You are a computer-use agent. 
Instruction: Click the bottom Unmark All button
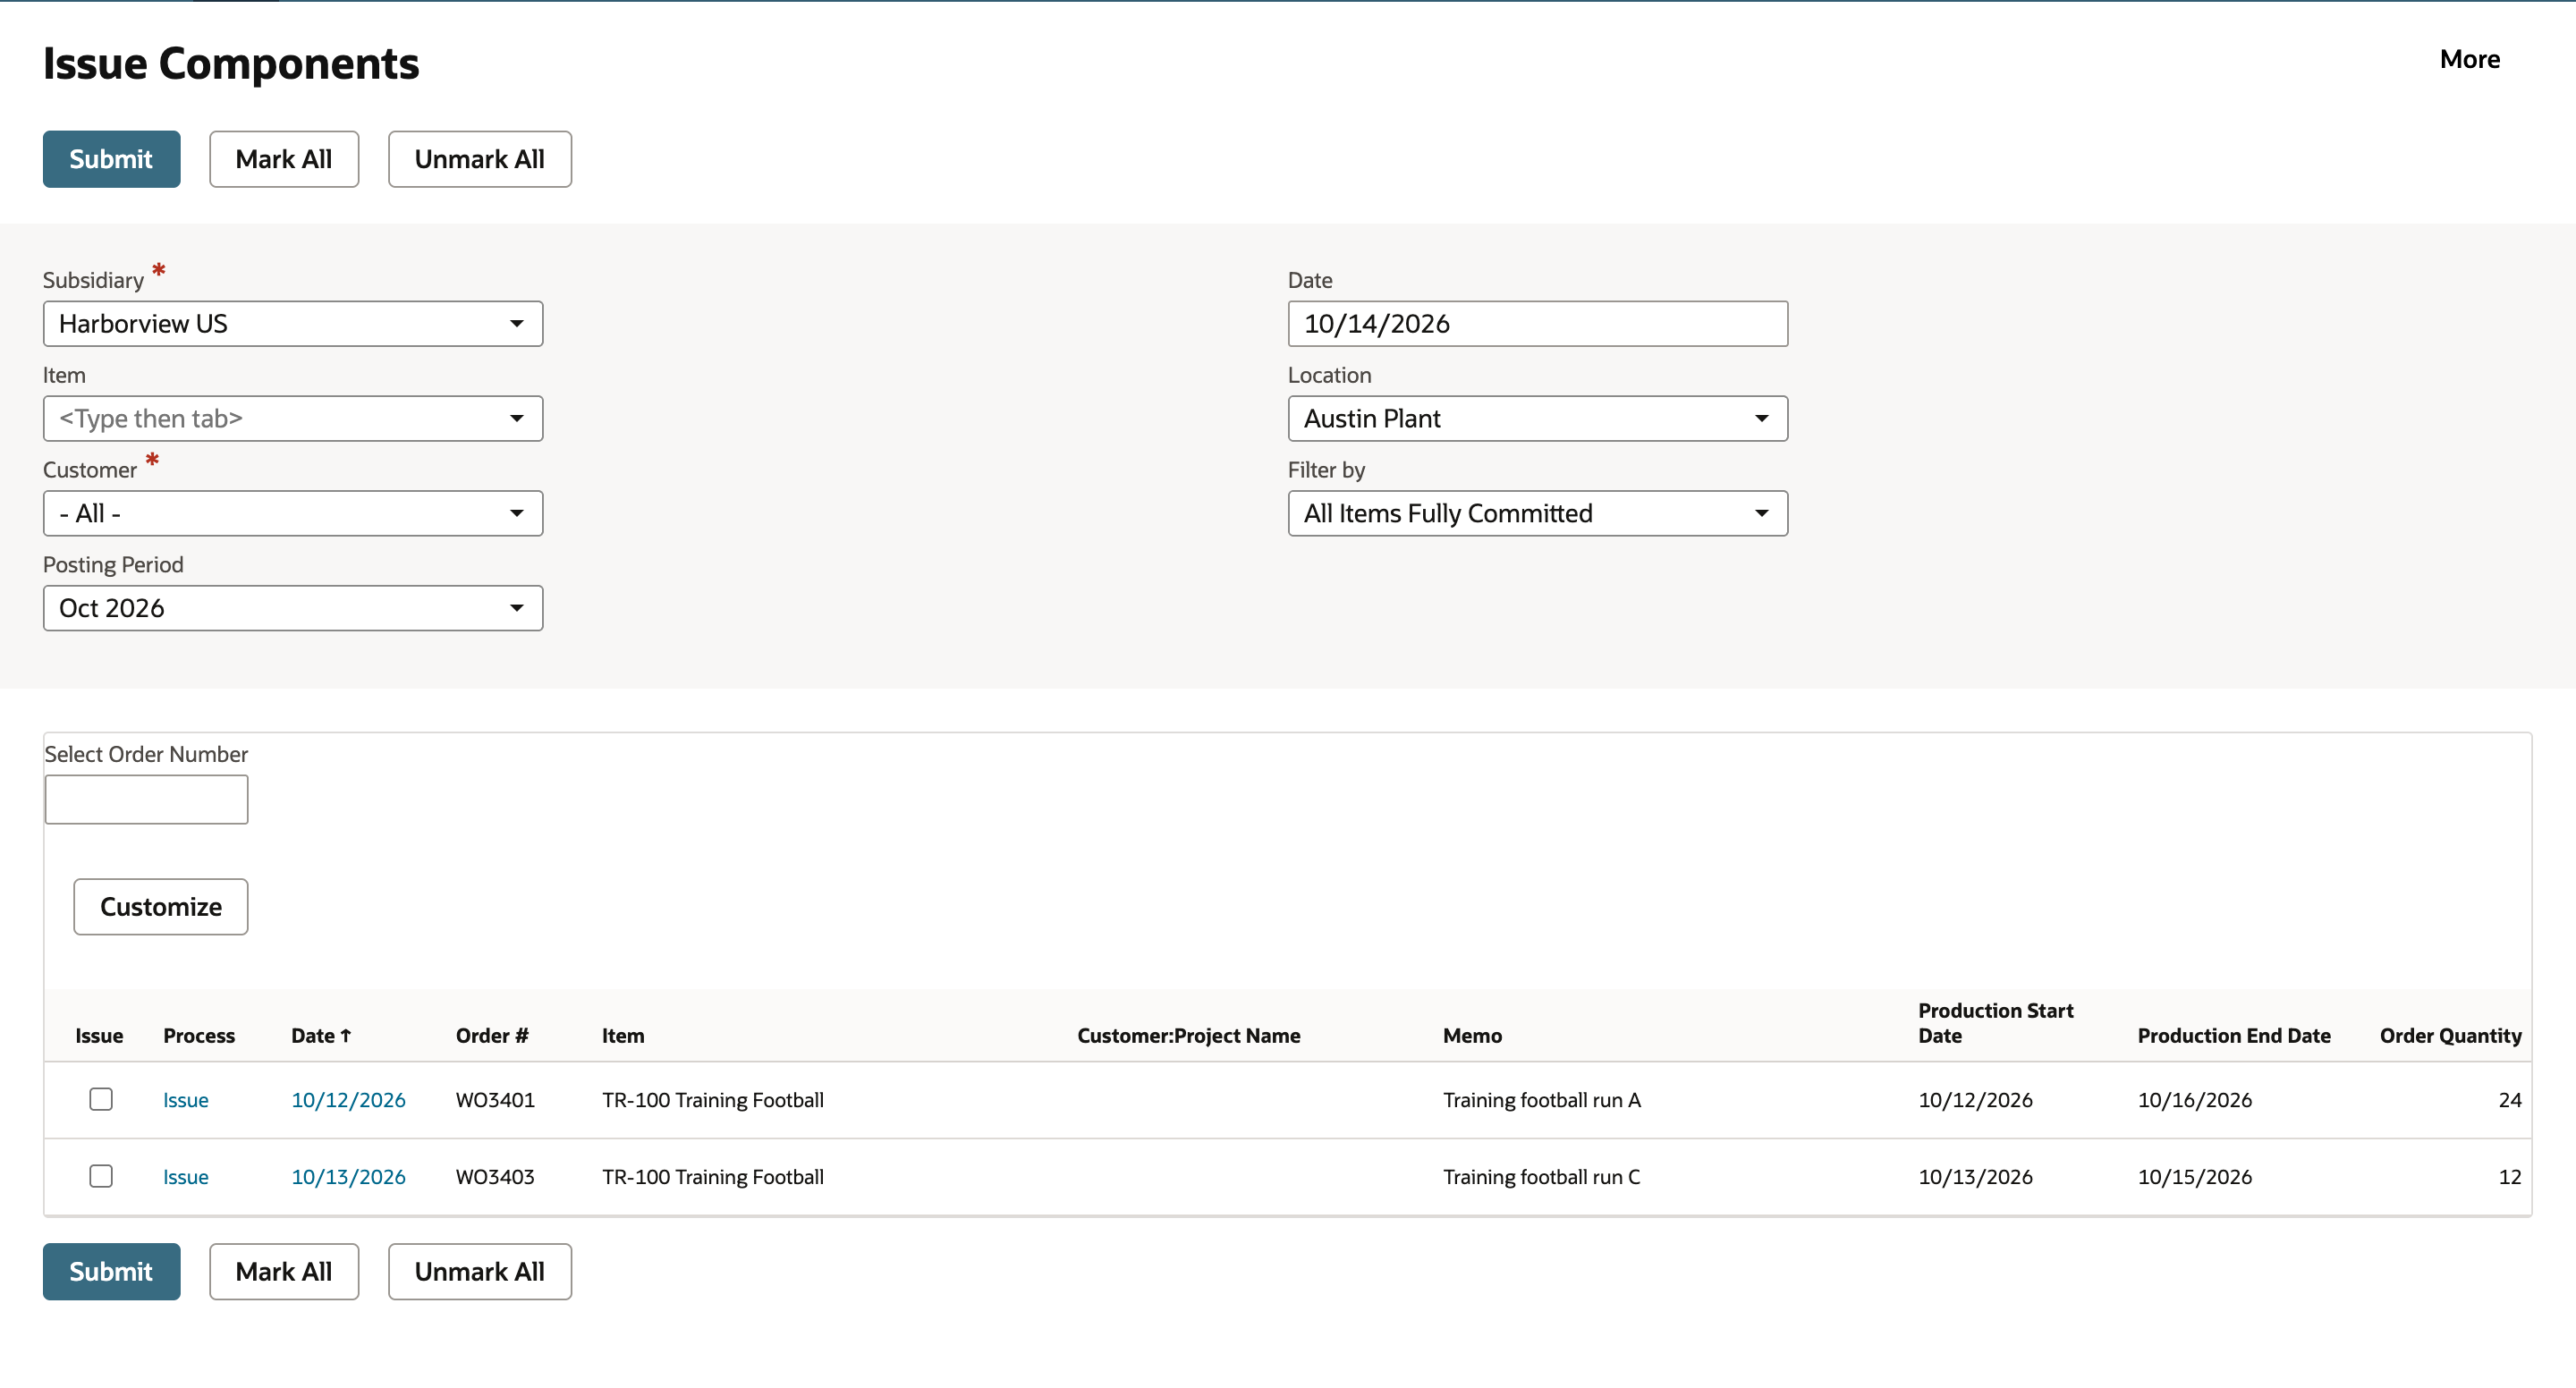coord(480,1272)
